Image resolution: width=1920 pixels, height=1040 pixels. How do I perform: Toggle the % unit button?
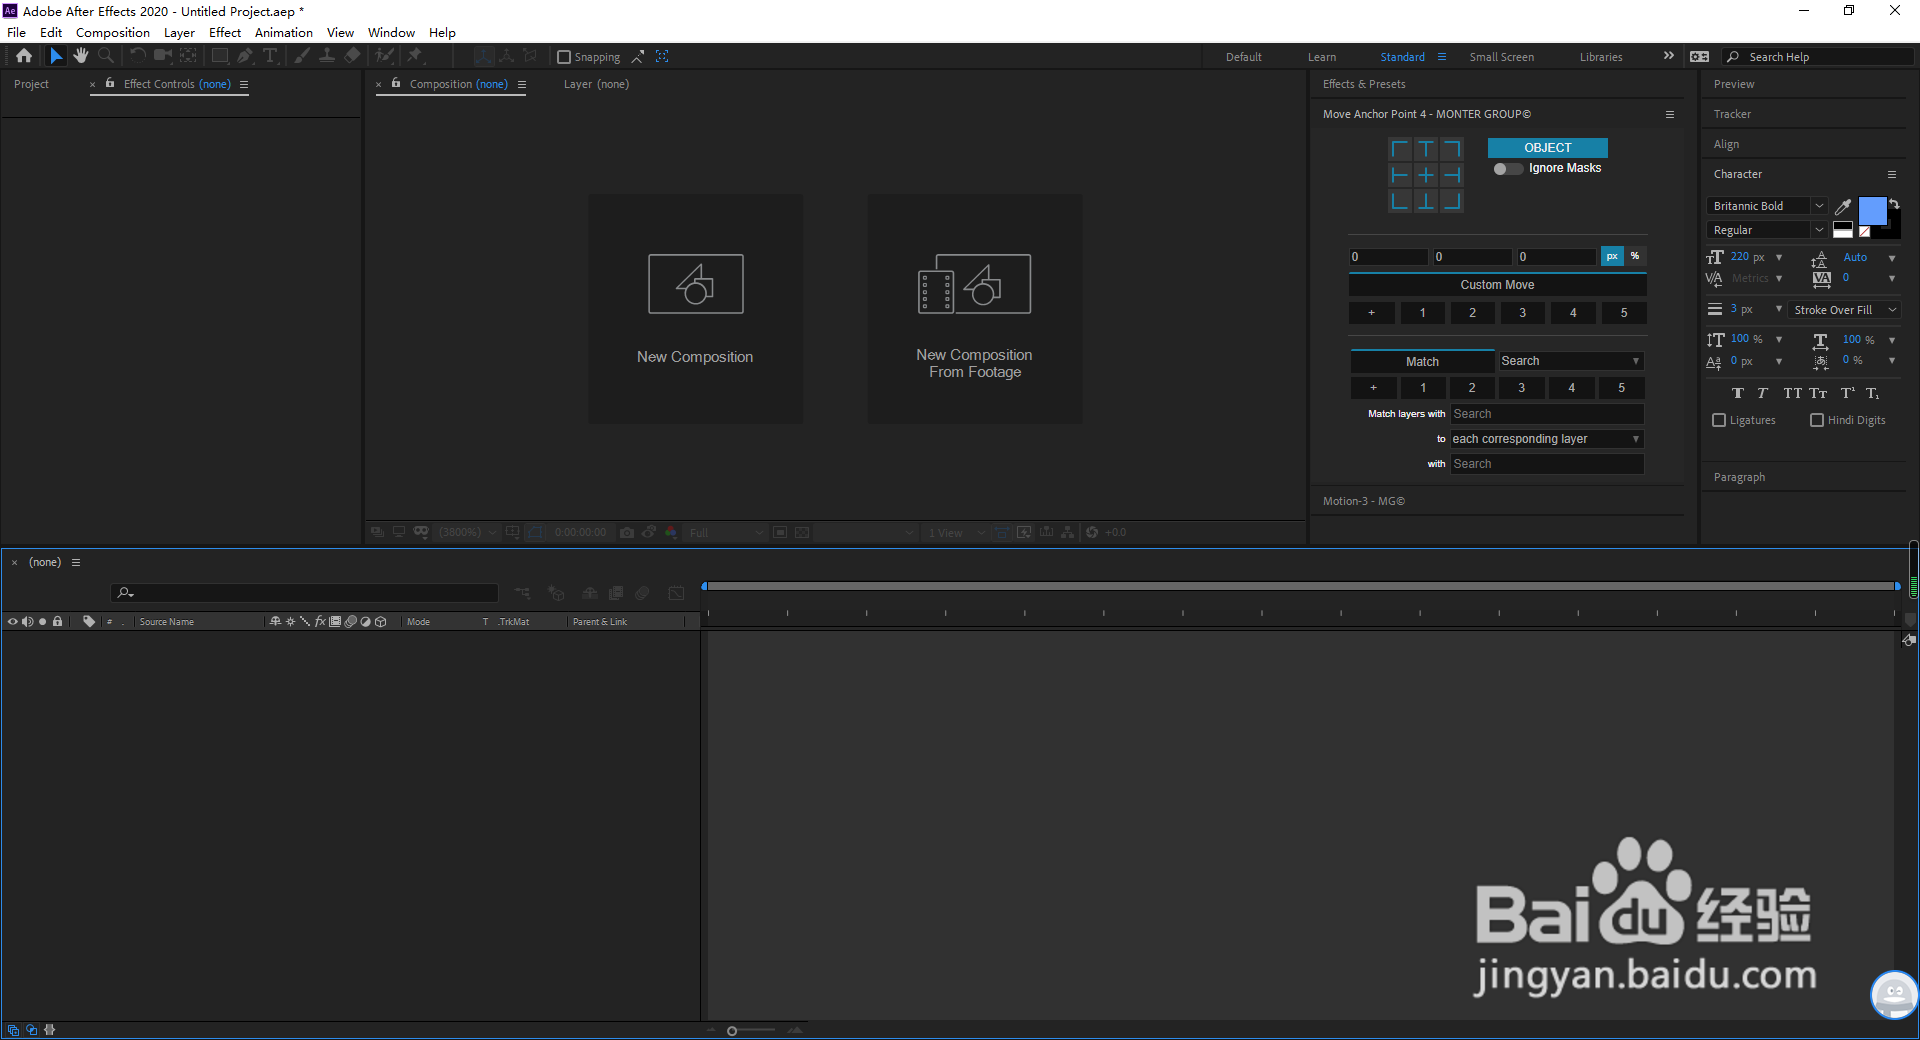click(x=1635, y=256)
